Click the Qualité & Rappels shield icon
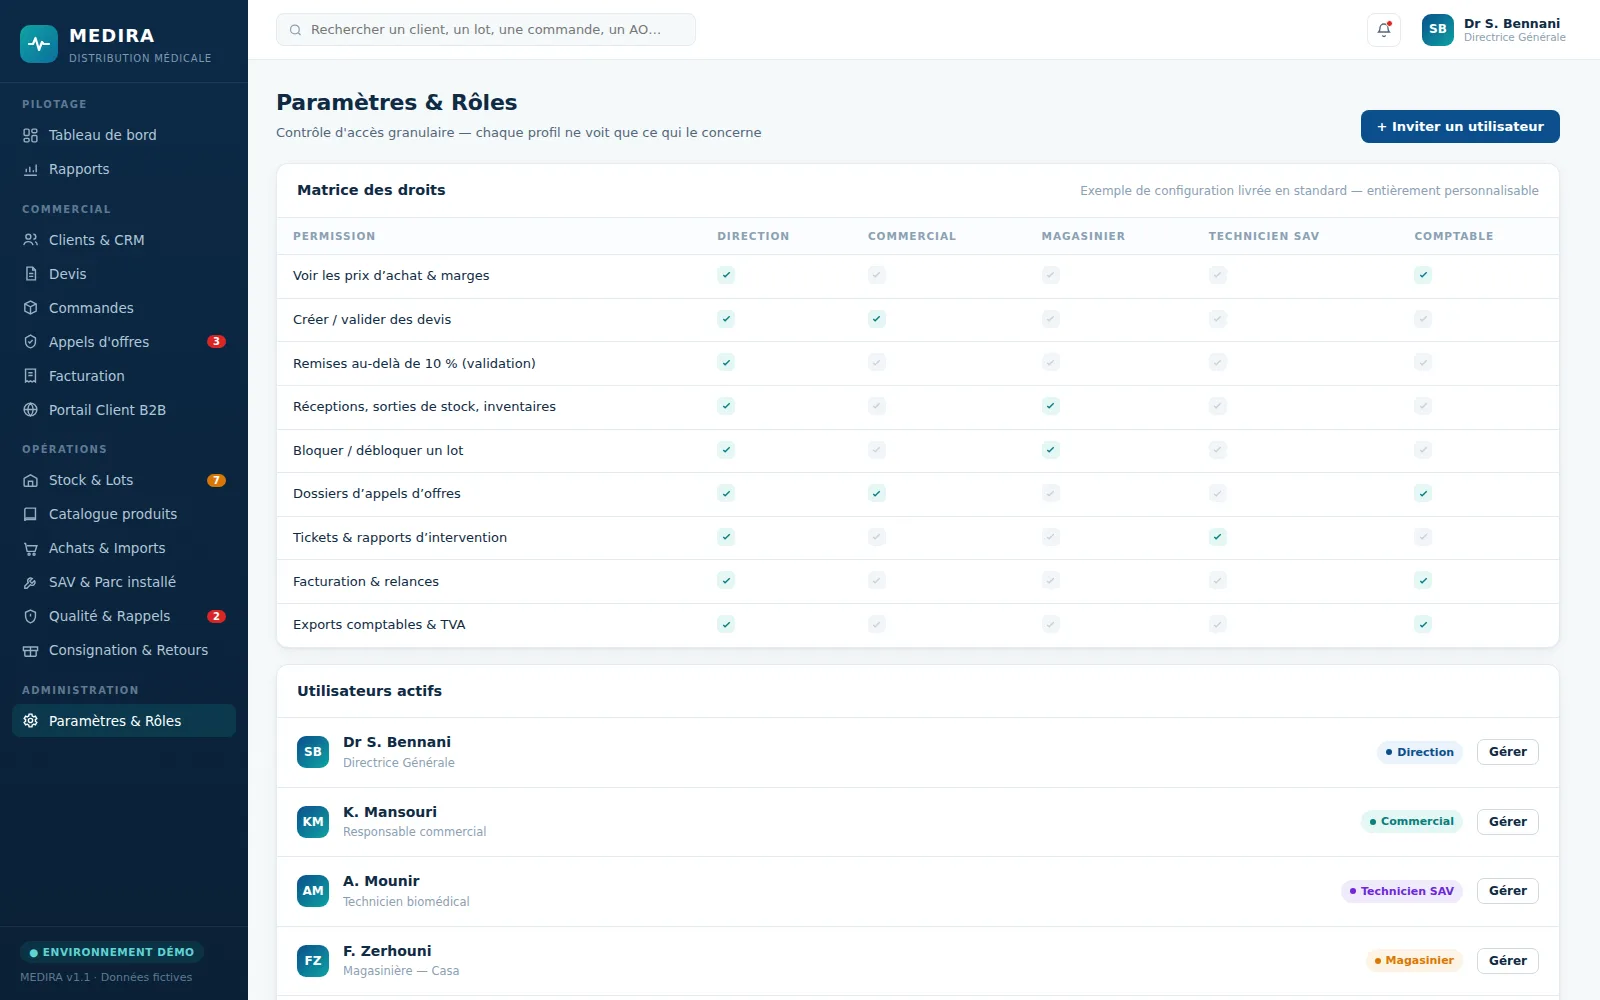The height and width of the screenshot is (1000, 1600). pos(31,616)
